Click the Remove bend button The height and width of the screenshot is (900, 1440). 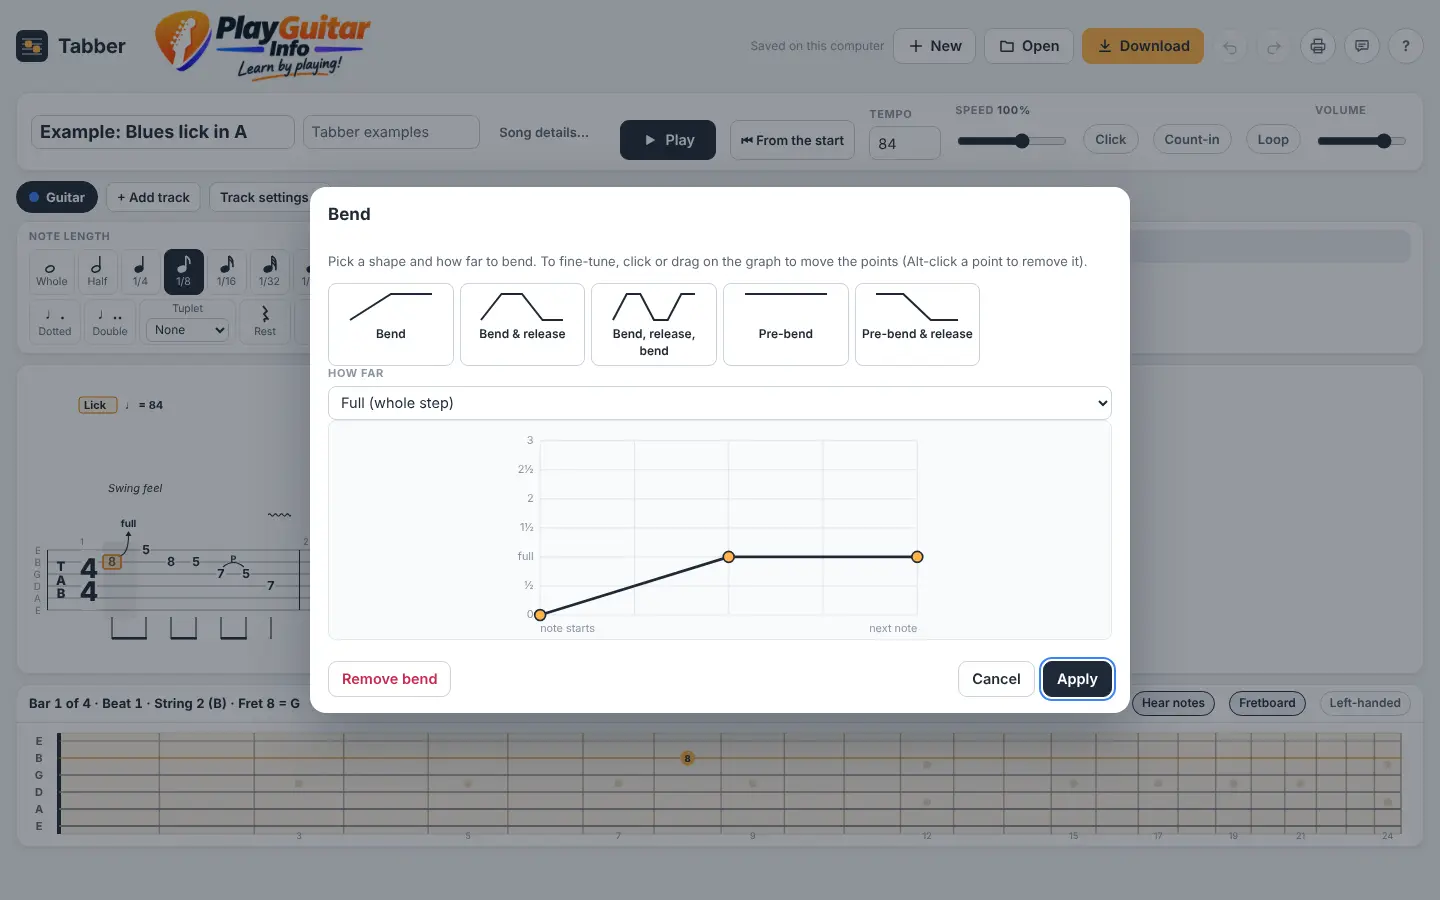pos(389,679)
